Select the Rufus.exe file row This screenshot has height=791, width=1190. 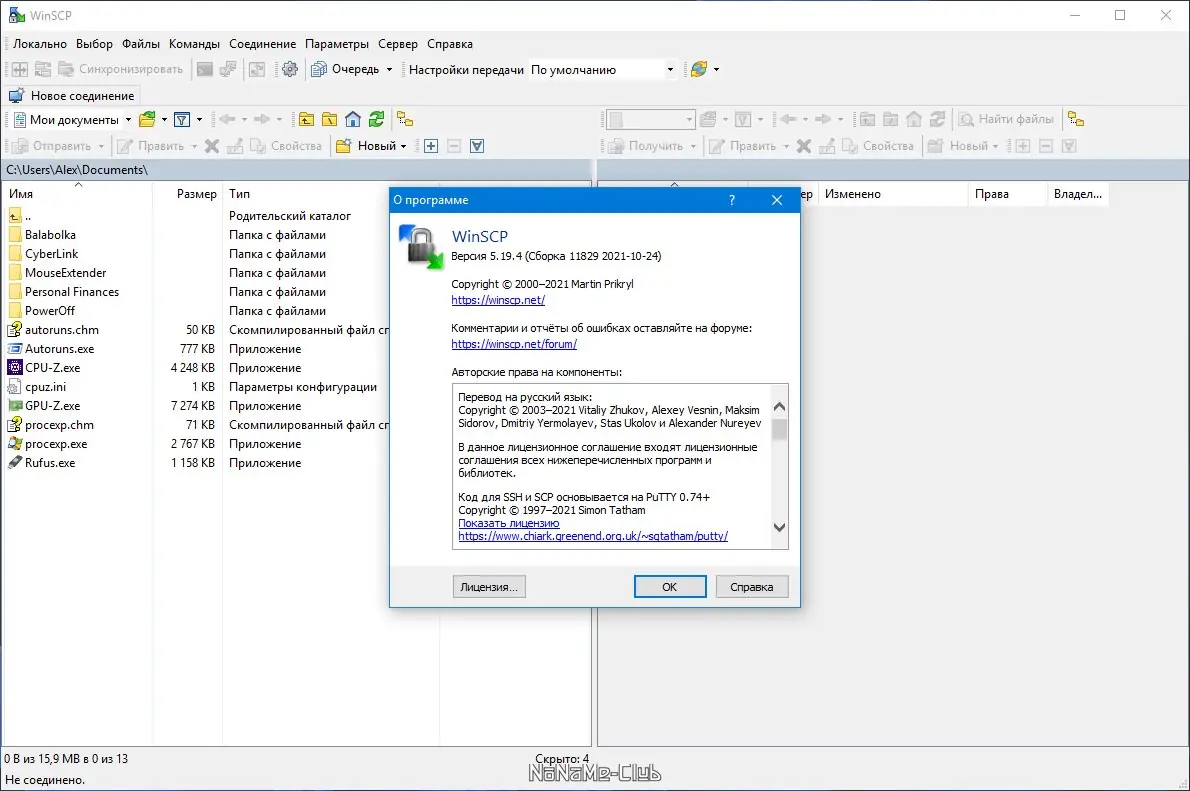(x=49, y=462)
